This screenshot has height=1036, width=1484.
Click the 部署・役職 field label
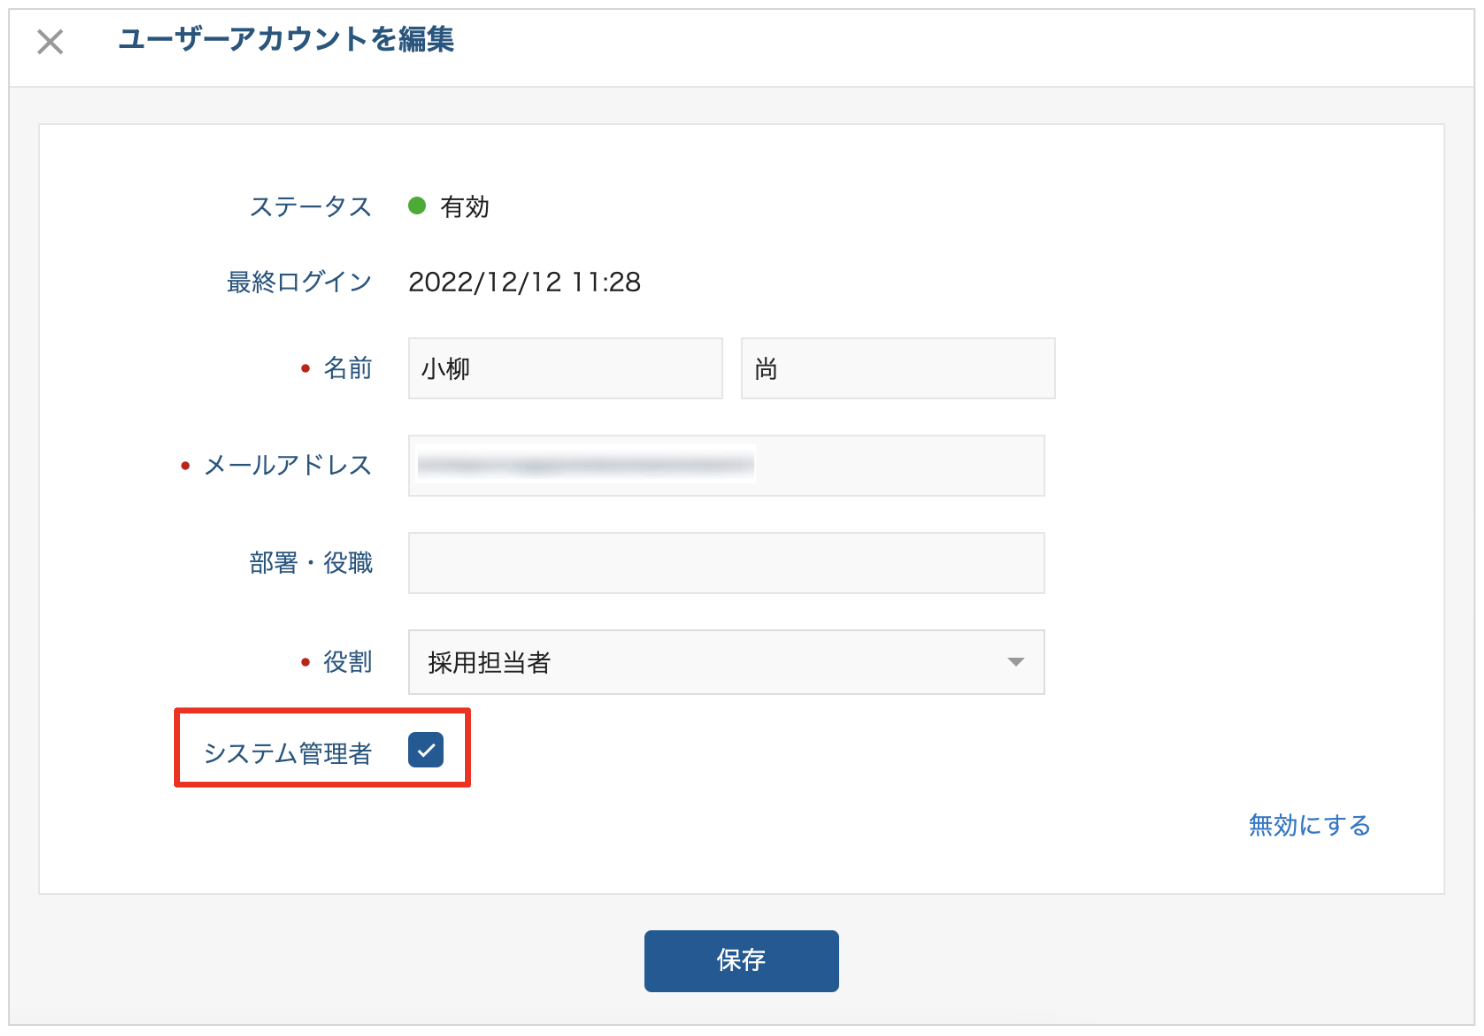[x=311, y=563]
